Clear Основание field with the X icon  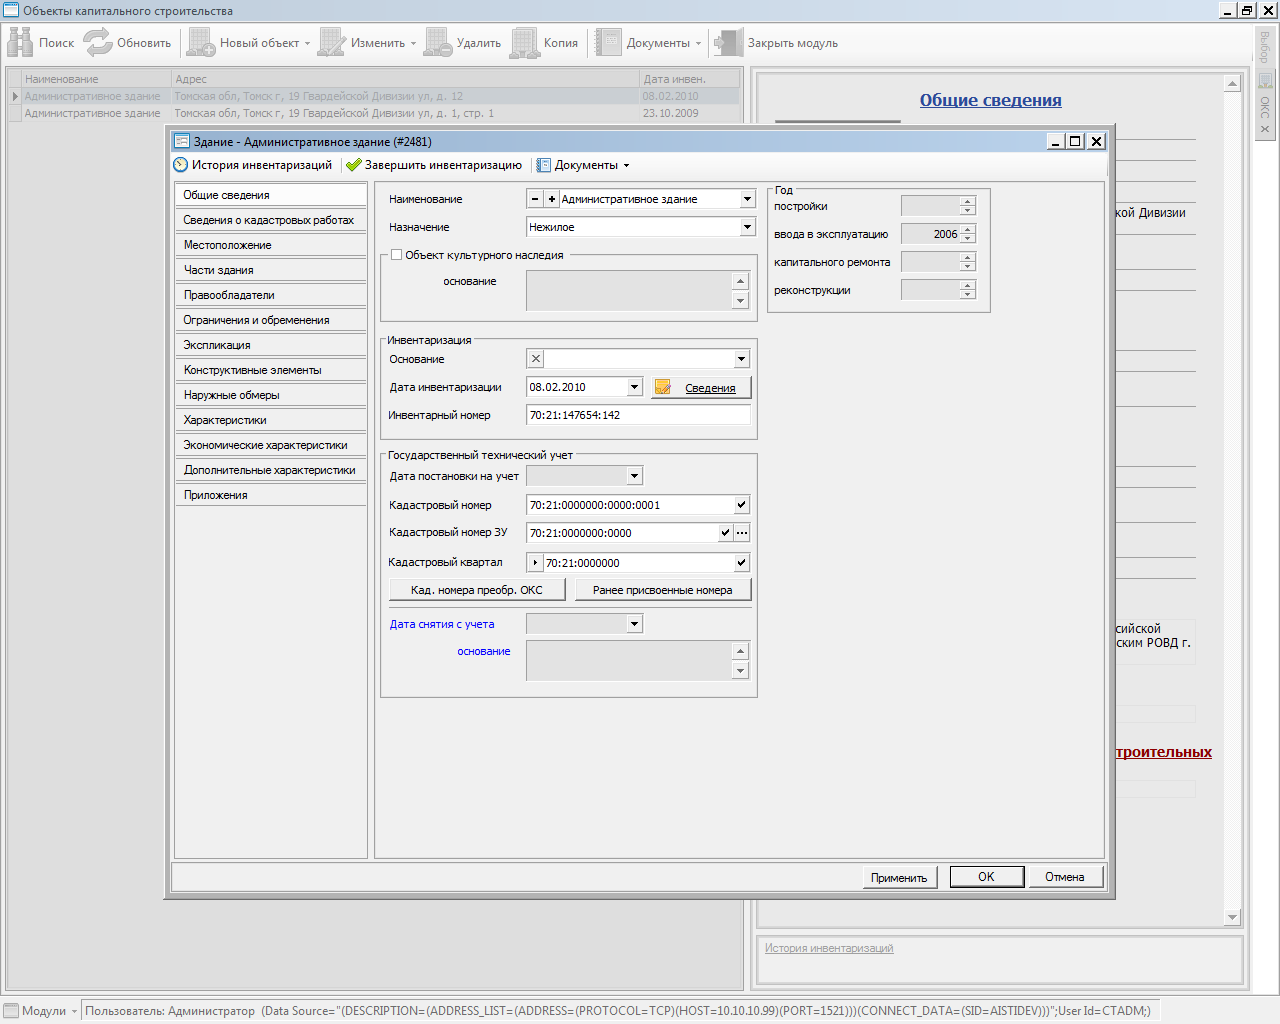coord(536,359)
